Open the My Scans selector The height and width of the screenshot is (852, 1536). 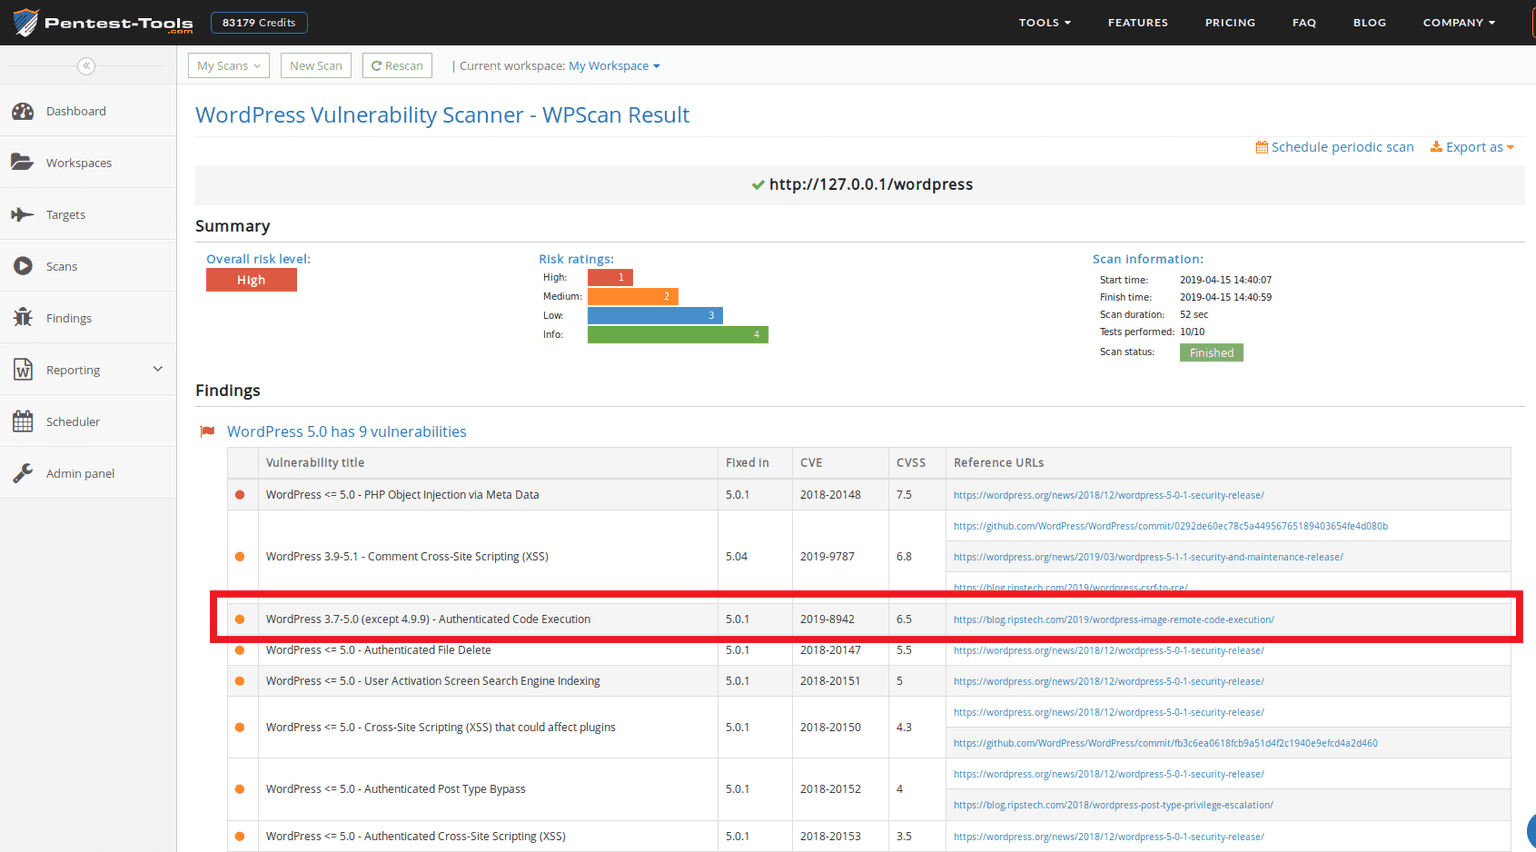click(228, 65)
